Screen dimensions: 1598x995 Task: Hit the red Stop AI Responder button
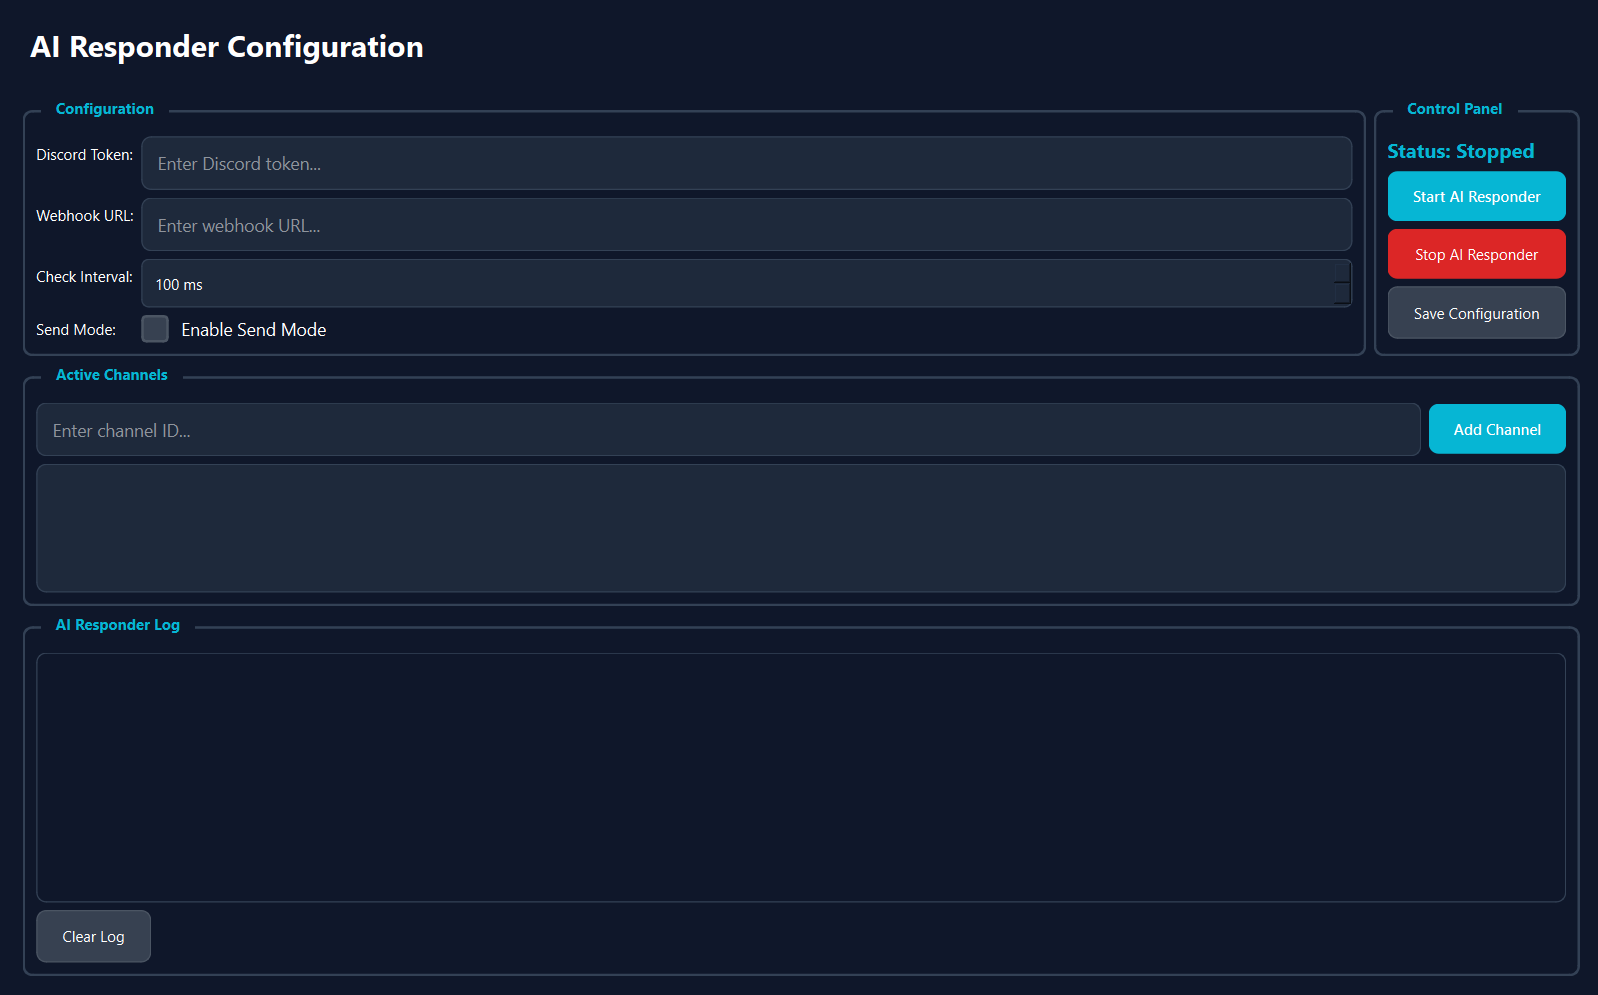coord(1476,255)
